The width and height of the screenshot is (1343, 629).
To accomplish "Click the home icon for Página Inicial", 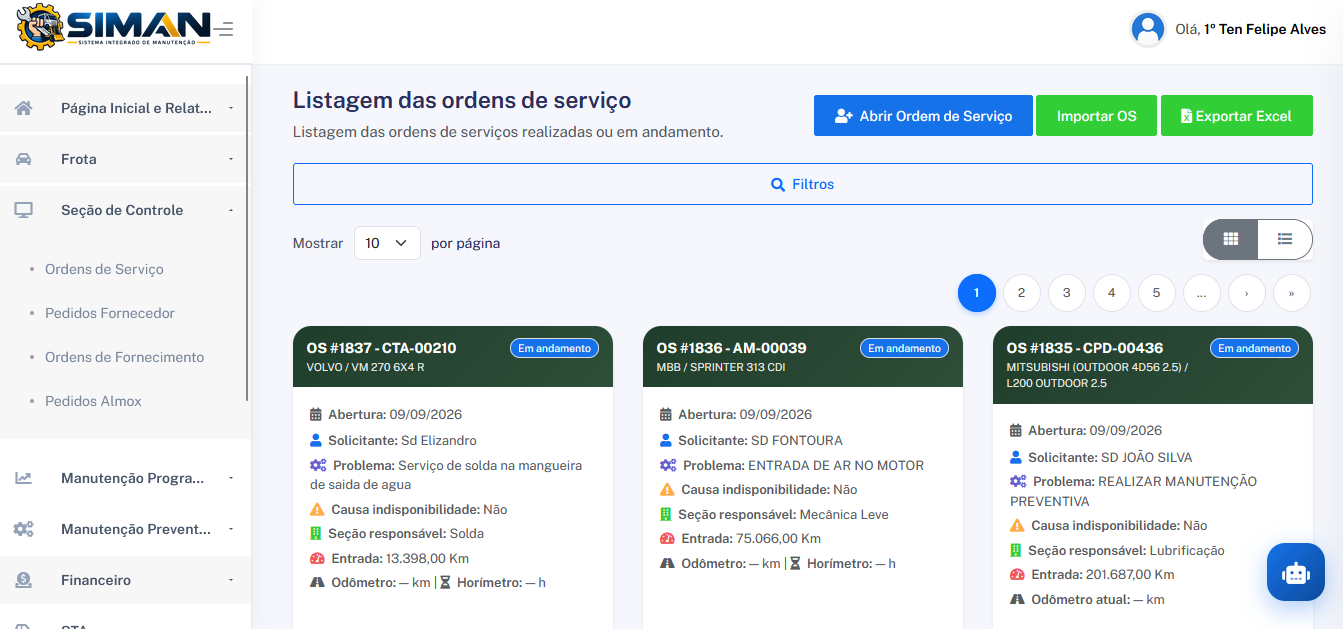I will pyautogui.click(x=24, y=108).
